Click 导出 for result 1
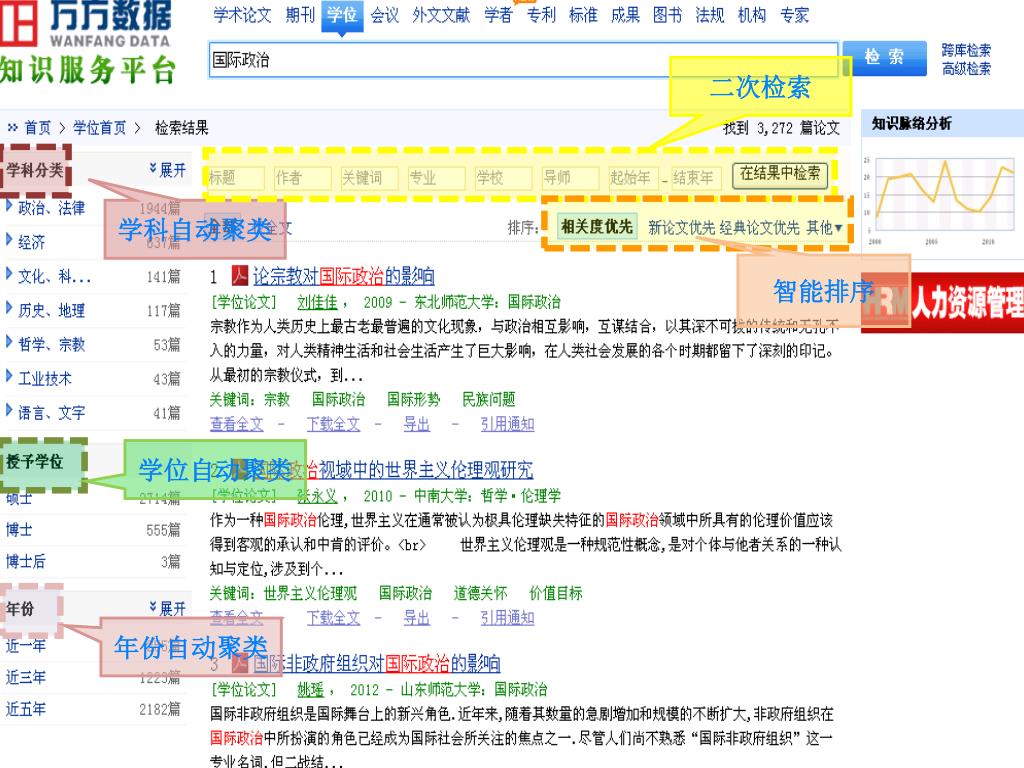This screenshot has height=768, width=1024. 417,424
